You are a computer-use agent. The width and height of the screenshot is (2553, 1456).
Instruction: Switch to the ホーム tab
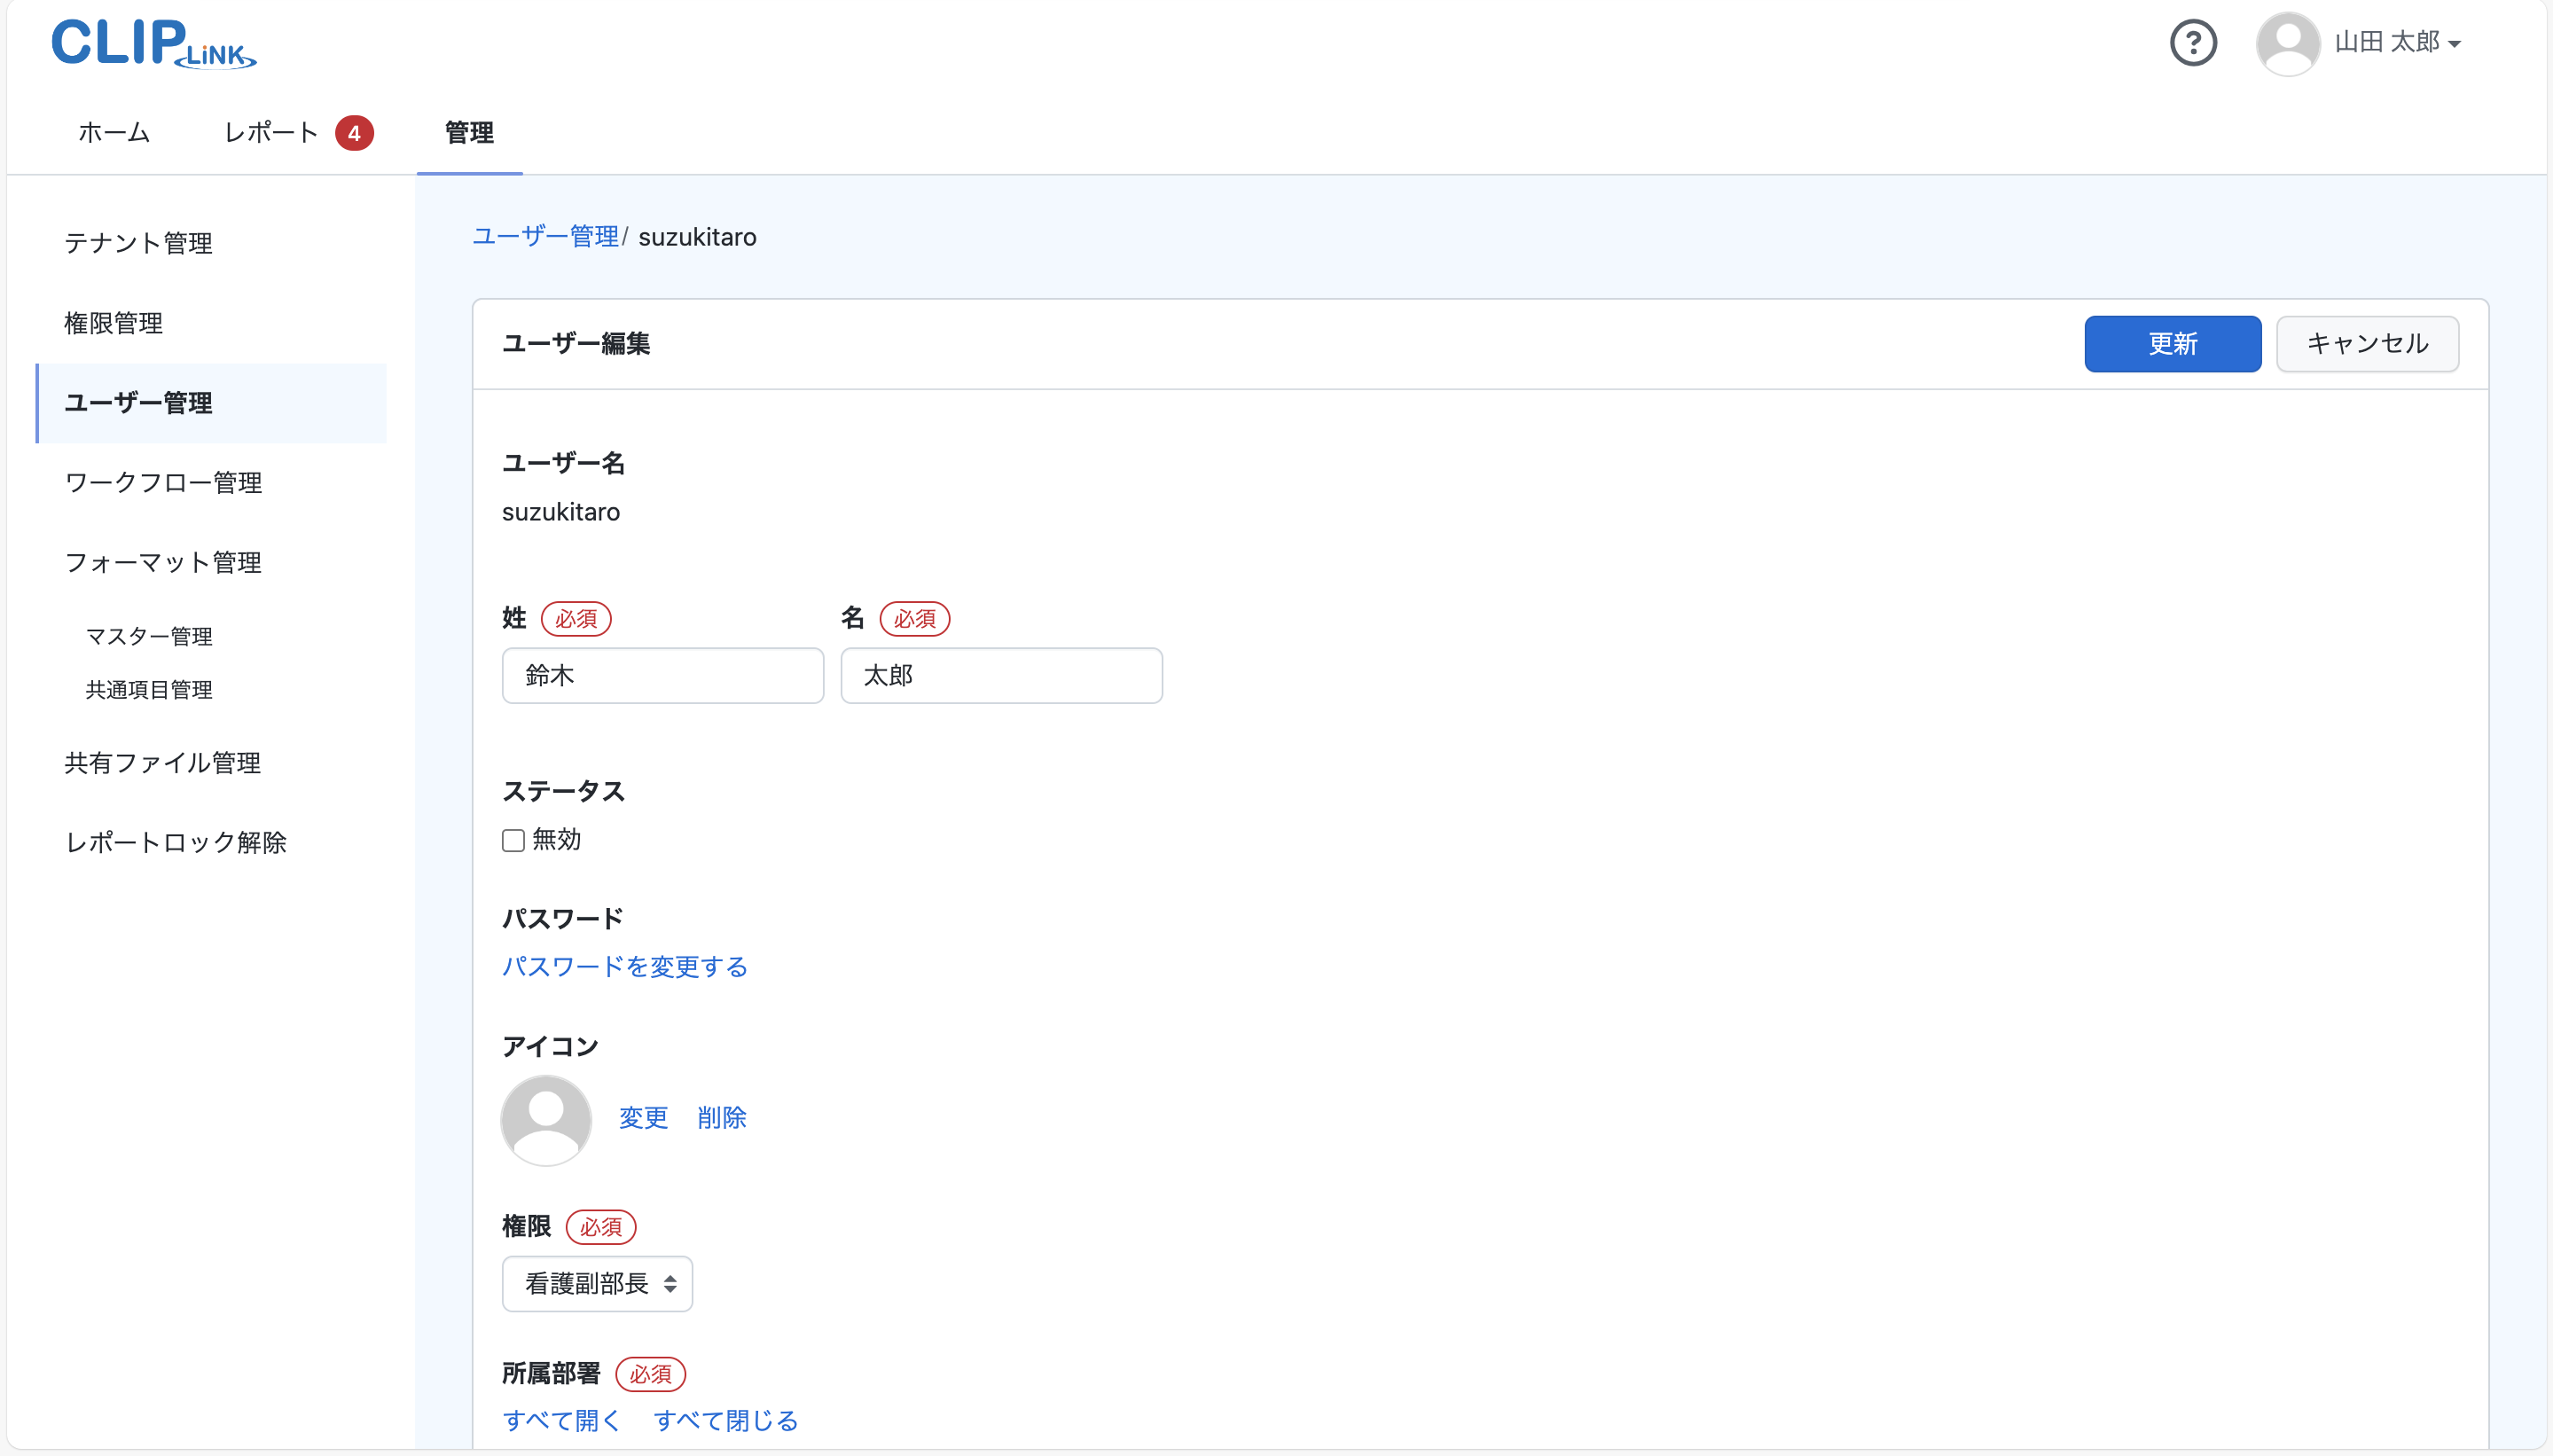tap(112, 132)
